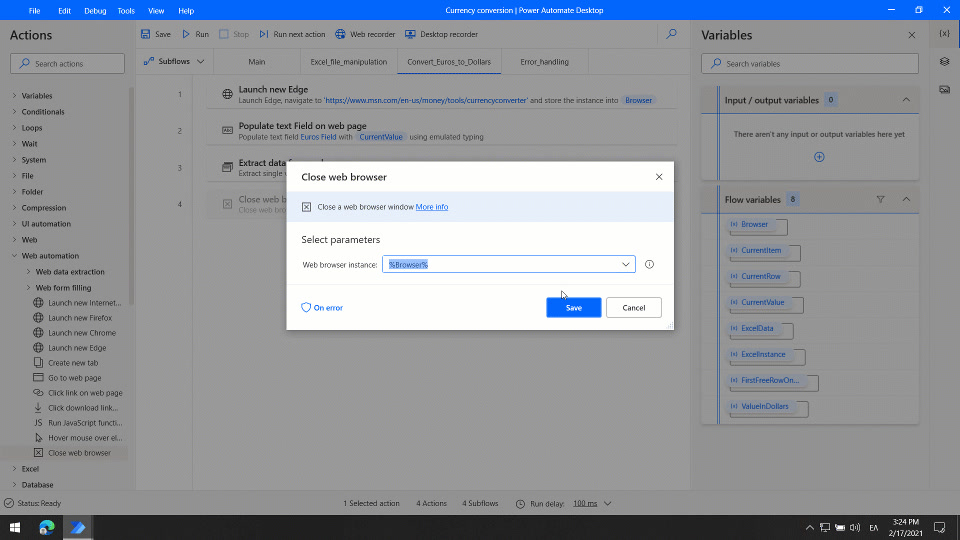Image resolution: width=960 pixels, height=540 pixels.
Task: Add input/output variable with plus icon
Action: [819, 157]
